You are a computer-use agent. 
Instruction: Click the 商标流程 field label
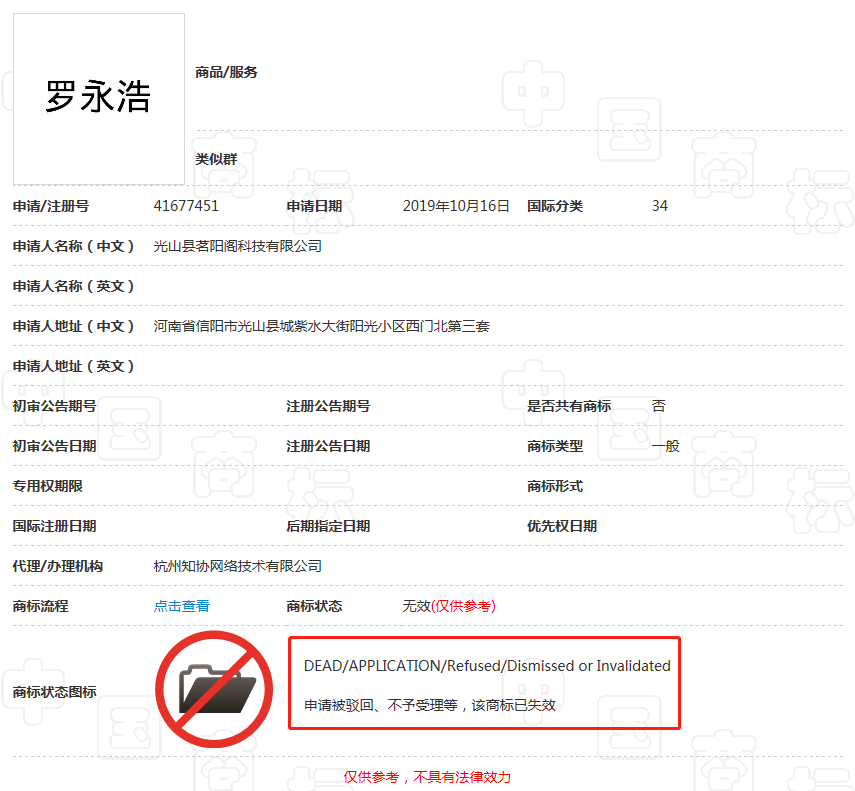point(41,606)
